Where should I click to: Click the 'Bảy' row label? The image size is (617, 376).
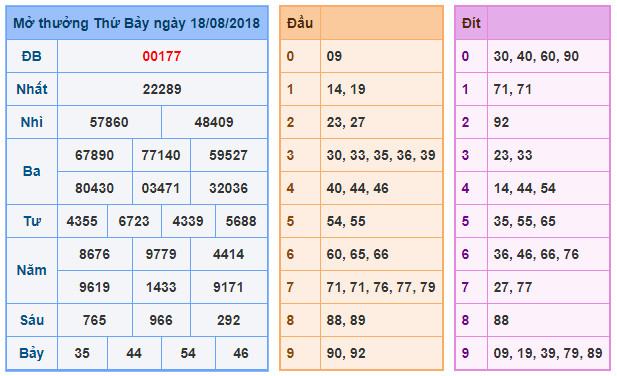pos(31,354)
